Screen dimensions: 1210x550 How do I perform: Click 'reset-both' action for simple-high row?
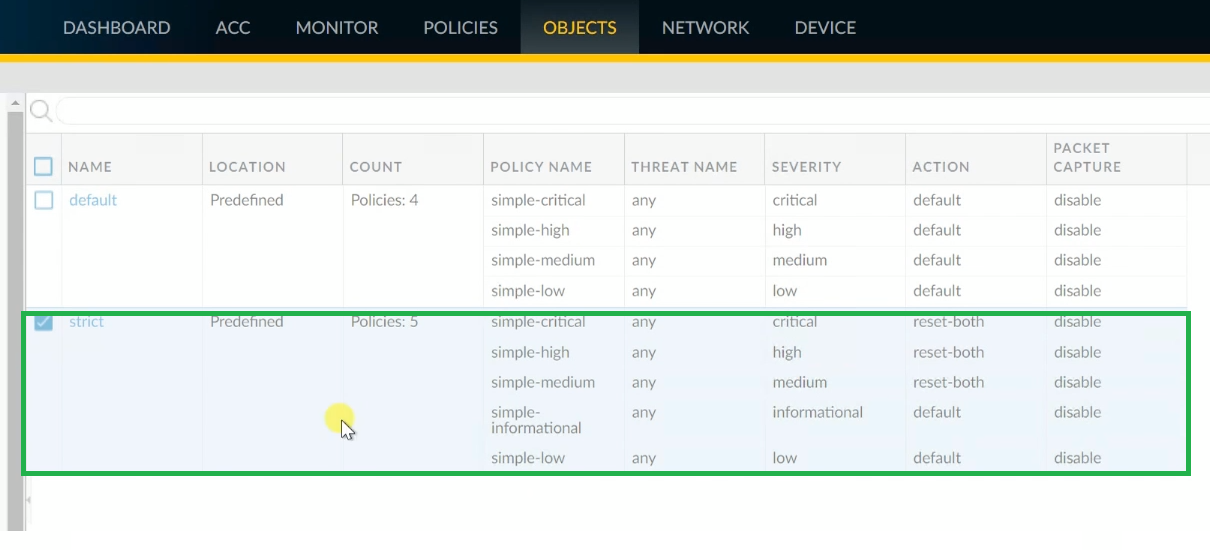point(948,352)
